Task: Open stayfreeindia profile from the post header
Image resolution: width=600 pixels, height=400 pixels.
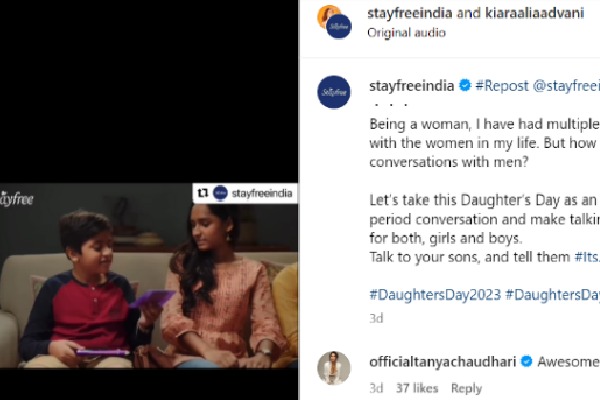Action: 403,14
